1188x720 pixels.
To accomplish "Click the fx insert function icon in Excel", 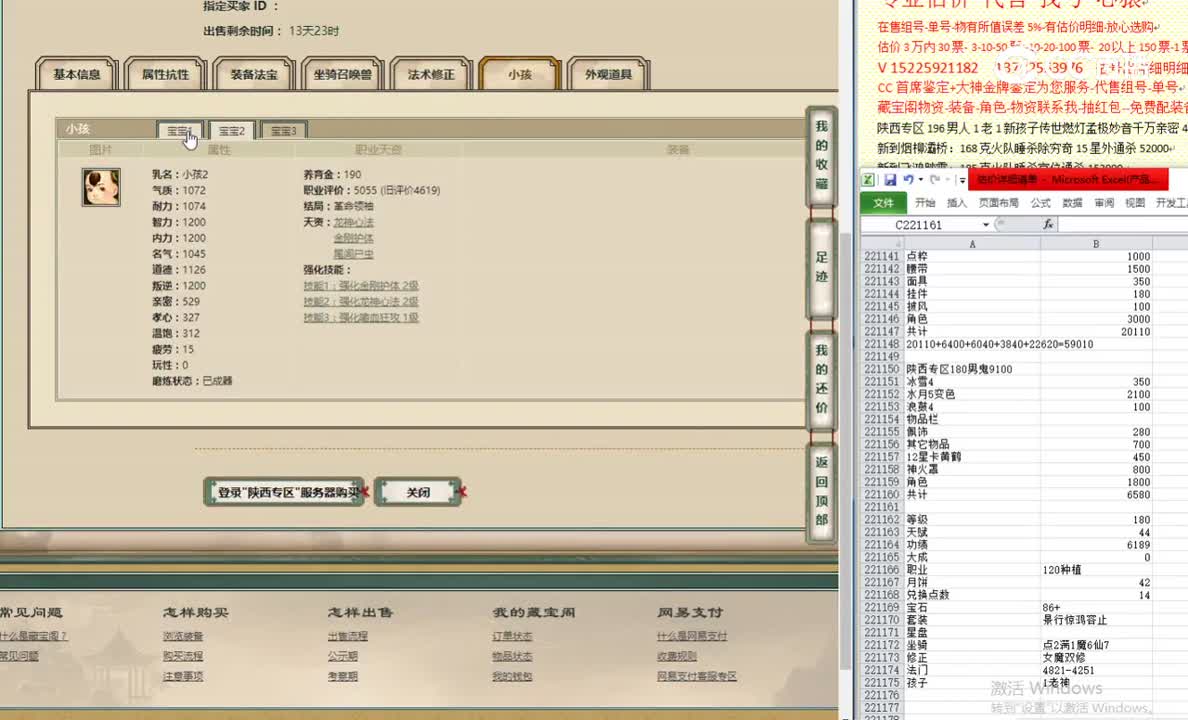I will pyautogui.click(x=1048, y=224).
